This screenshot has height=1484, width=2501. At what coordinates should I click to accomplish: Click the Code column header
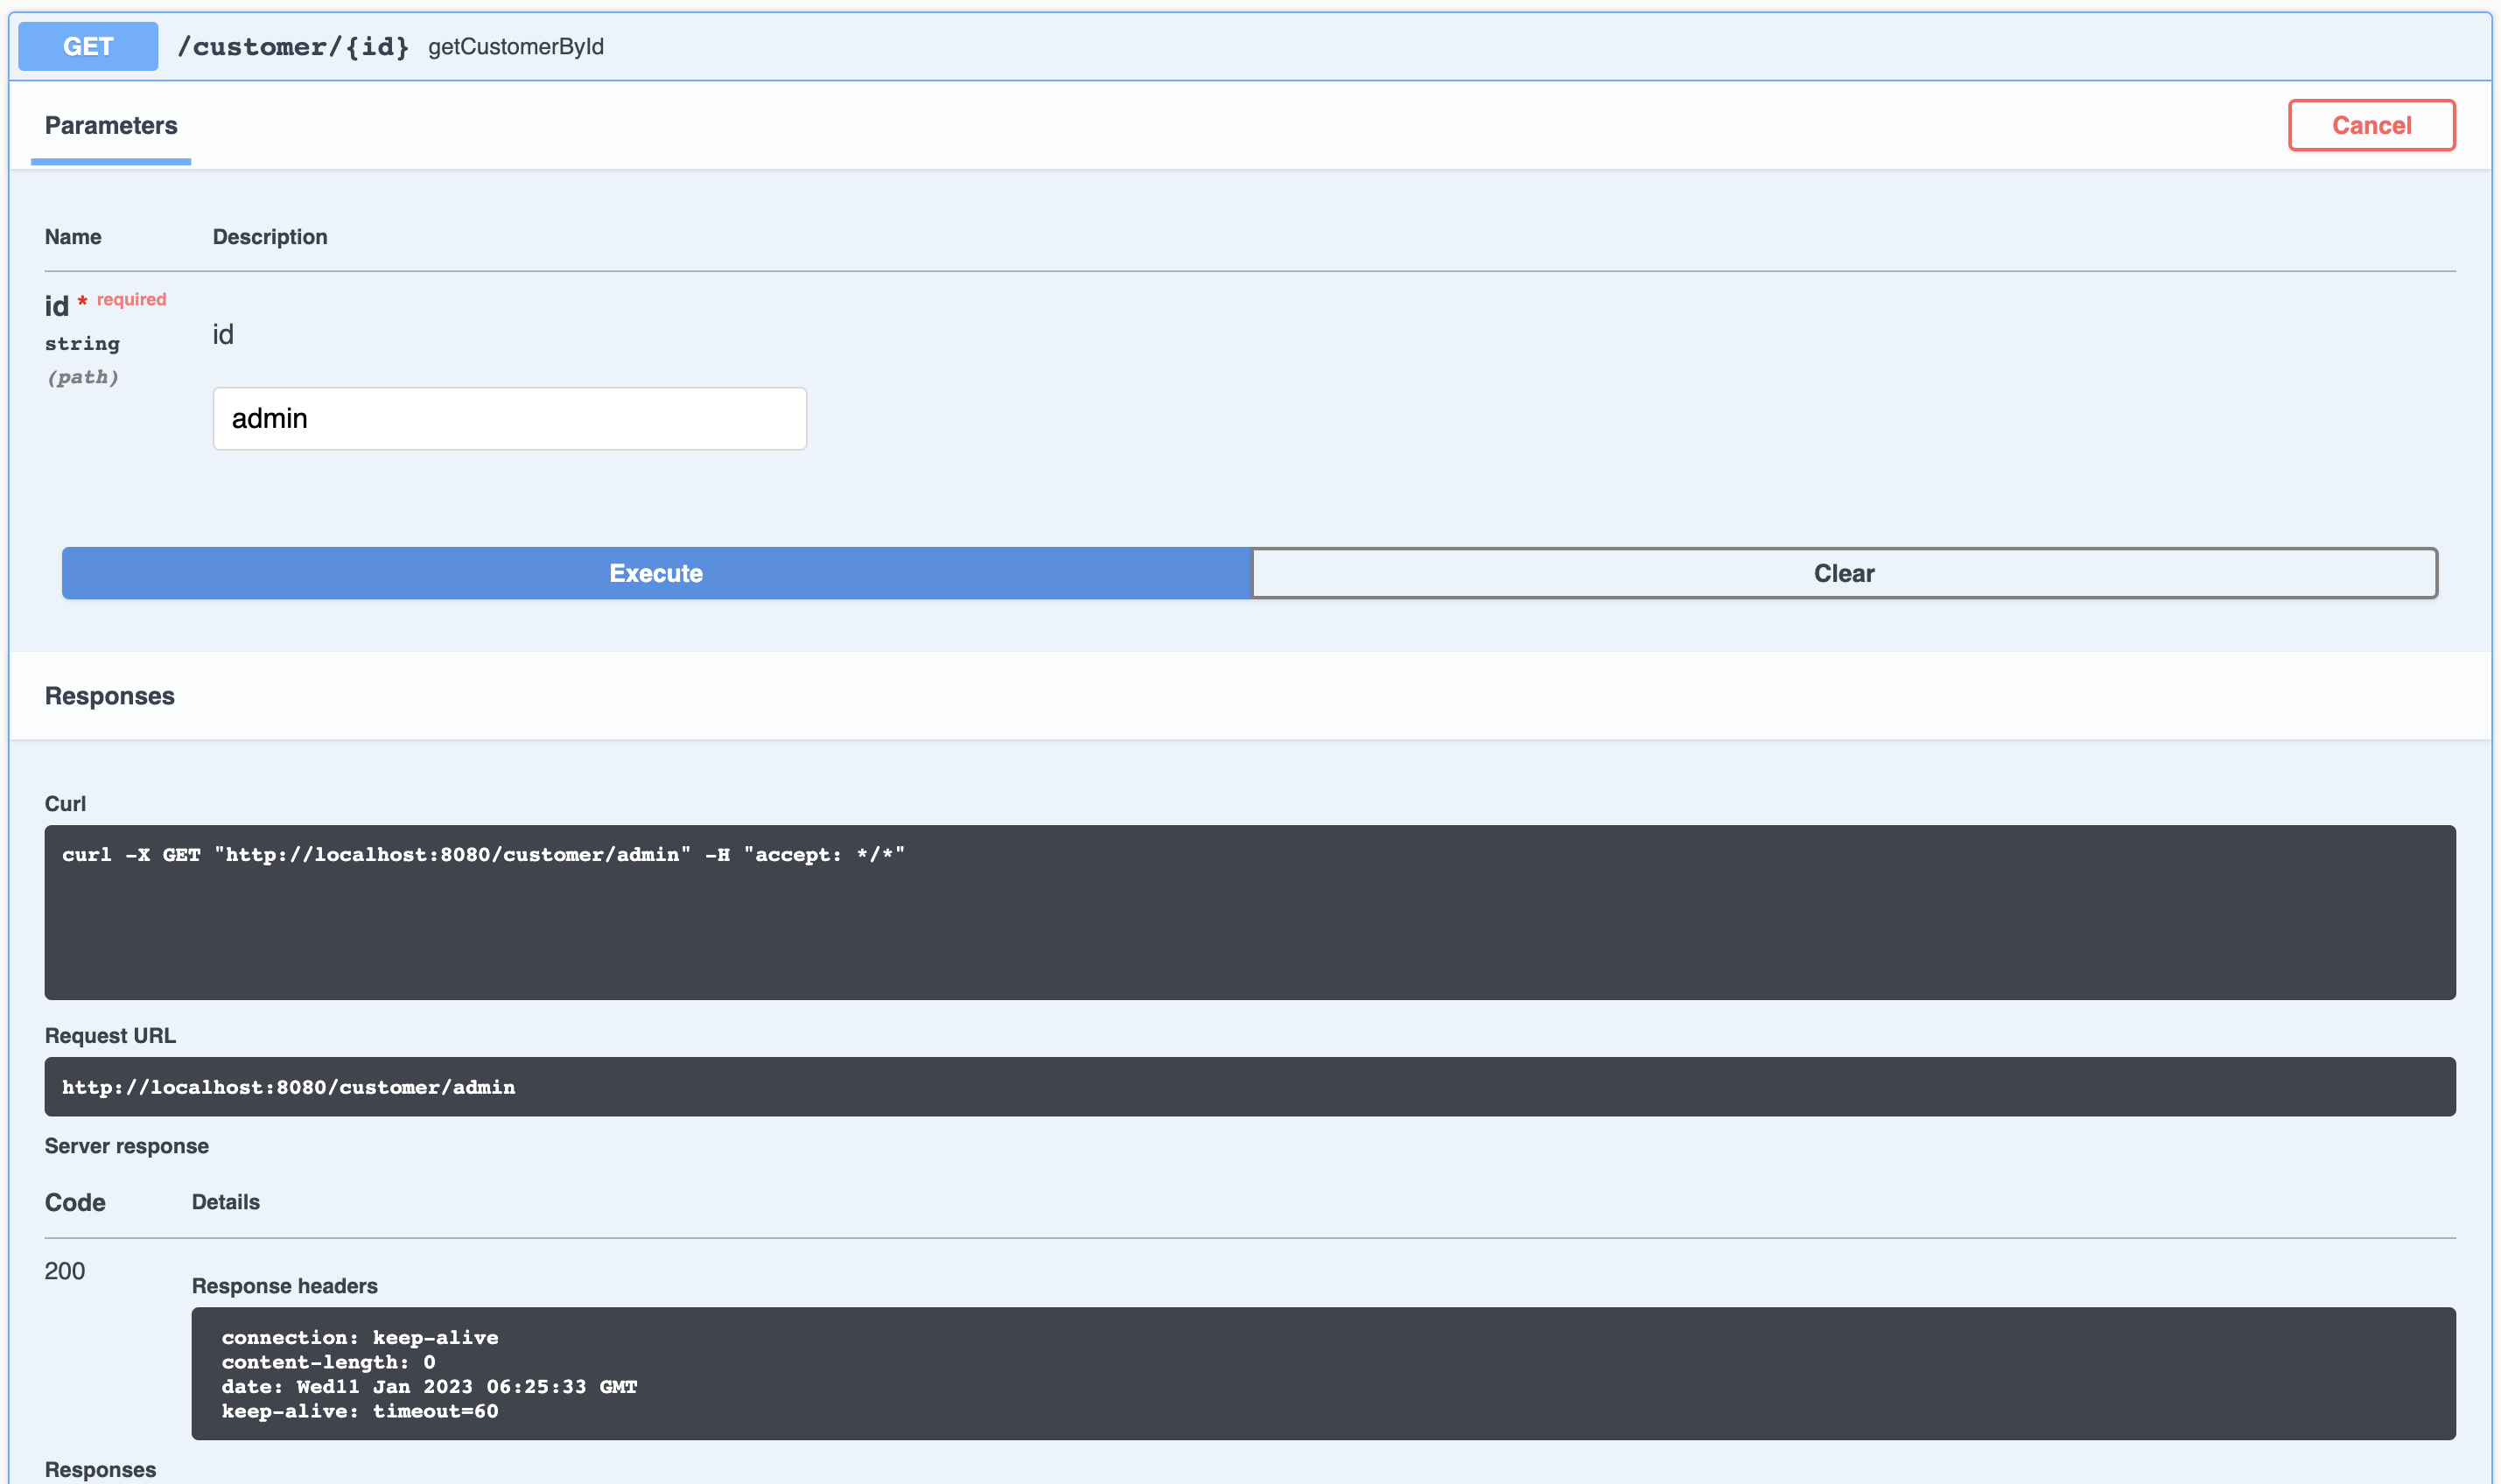point(75,1202)
